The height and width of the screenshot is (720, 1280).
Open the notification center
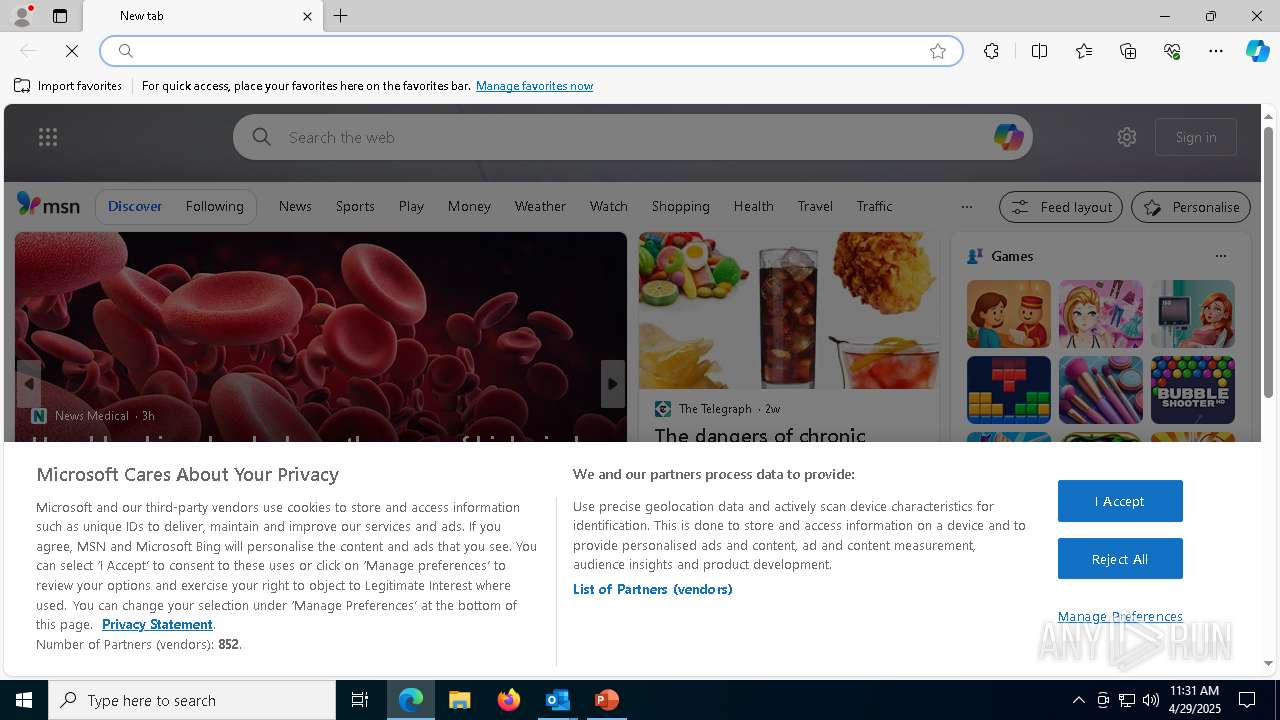click(x=1247, y=700)
